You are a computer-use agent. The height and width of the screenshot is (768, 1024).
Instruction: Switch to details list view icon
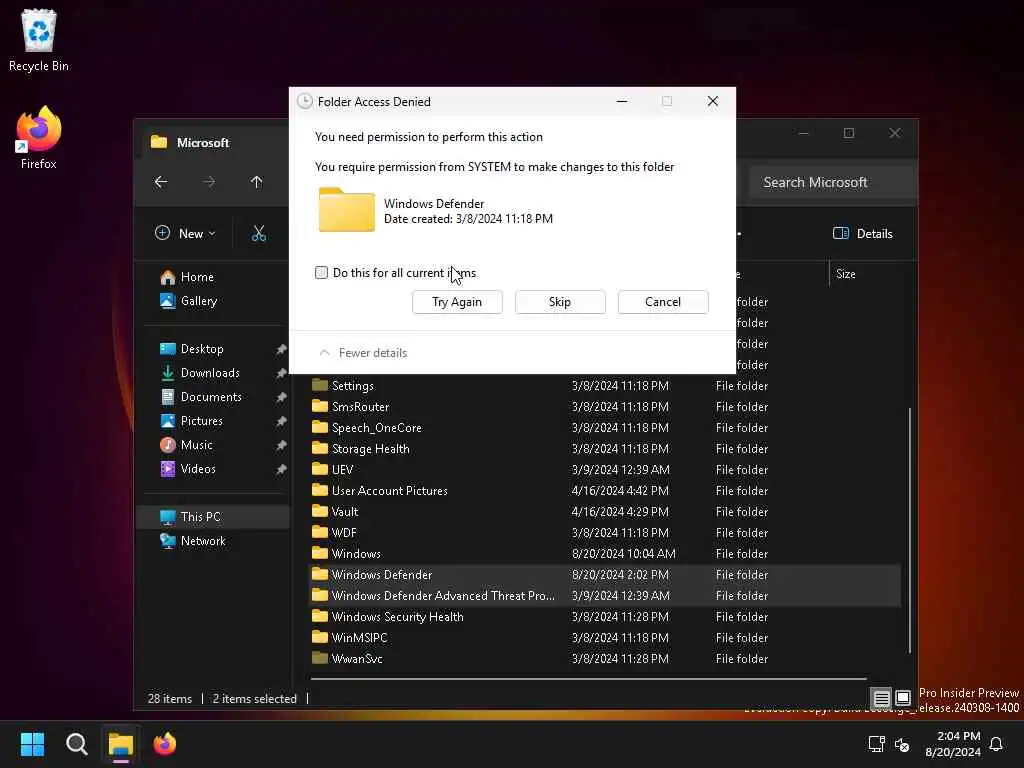881,698
